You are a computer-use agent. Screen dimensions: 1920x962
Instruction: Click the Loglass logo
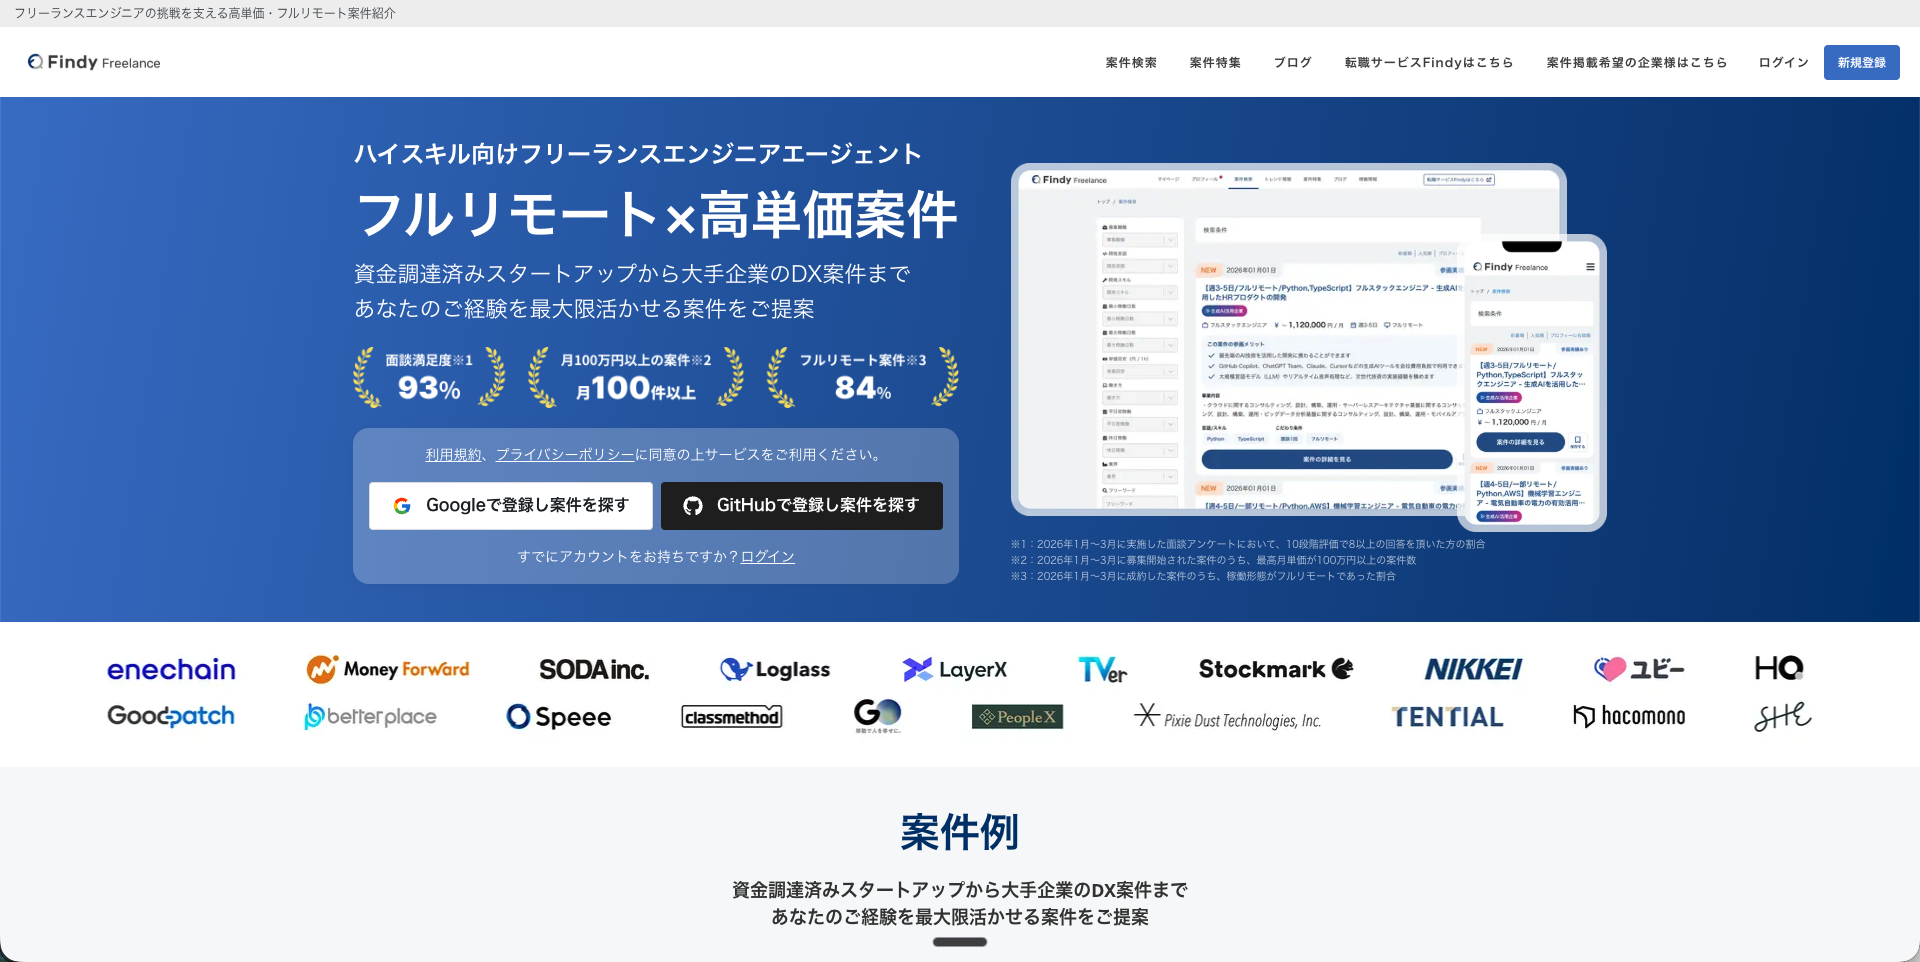775,669
